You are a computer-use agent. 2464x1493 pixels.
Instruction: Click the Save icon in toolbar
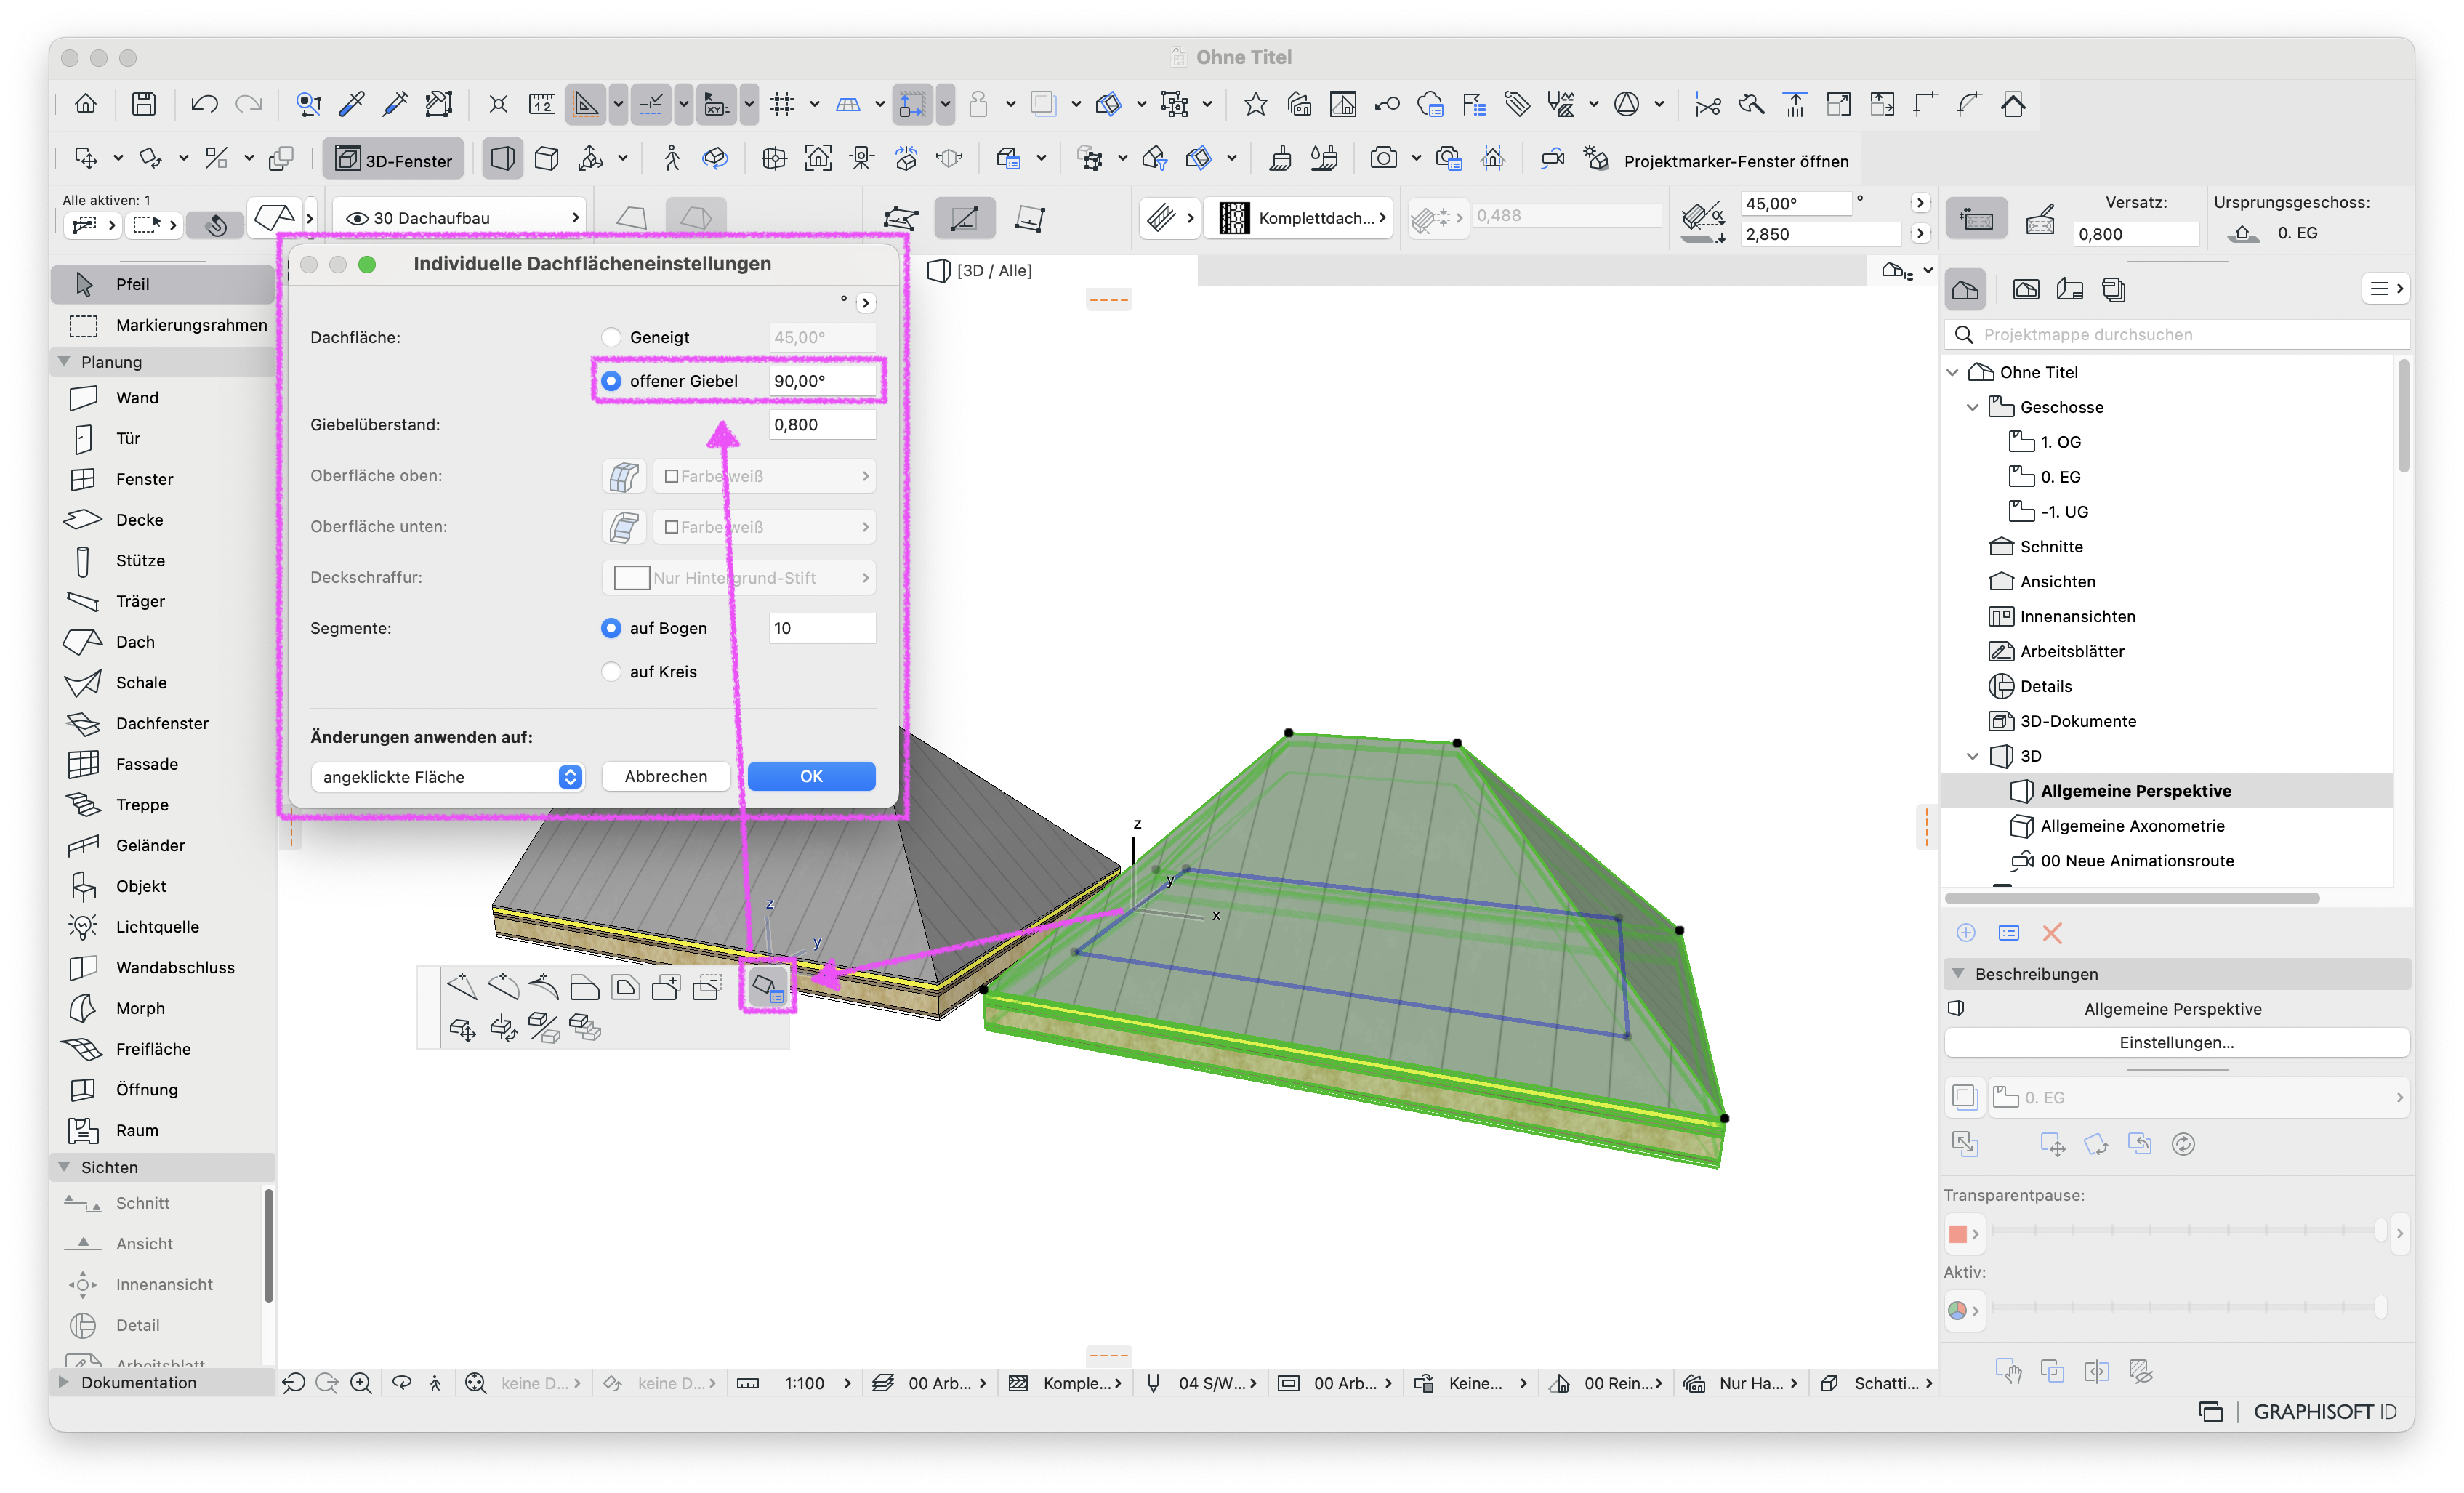click(144, 104)
